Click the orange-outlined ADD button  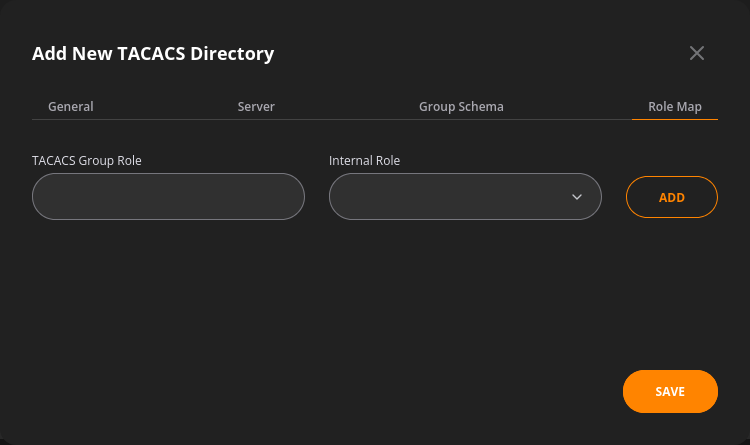click(x=672, y=197)
